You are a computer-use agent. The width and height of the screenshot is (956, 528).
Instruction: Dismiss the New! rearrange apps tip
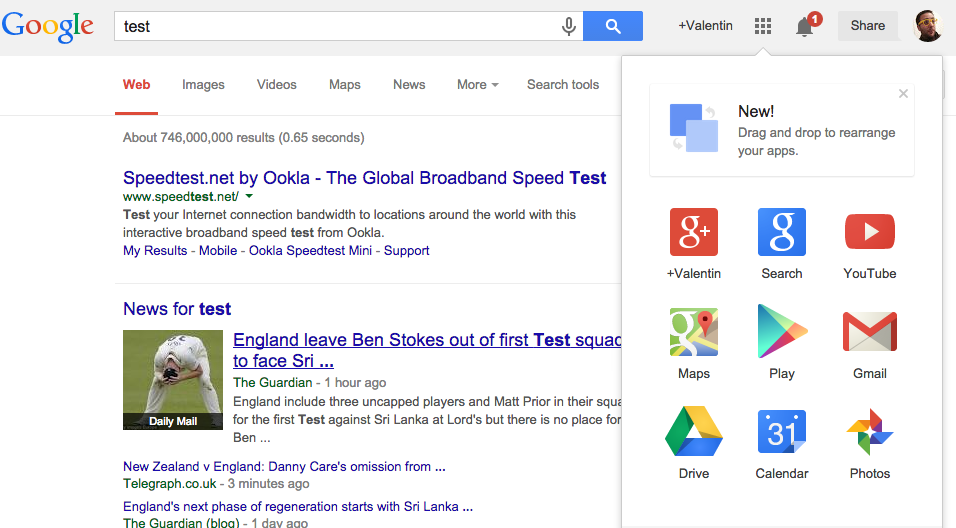[x=903, y=94]
